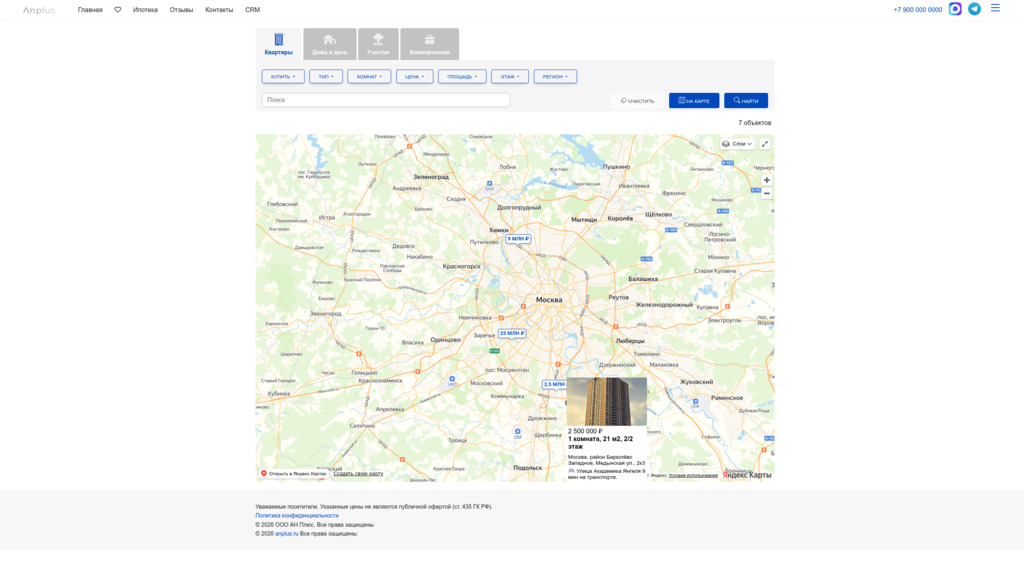The image size is (1024, 579).
Task: Select the 25 млн ₽ map marker
Action: (x=511, y=333)
